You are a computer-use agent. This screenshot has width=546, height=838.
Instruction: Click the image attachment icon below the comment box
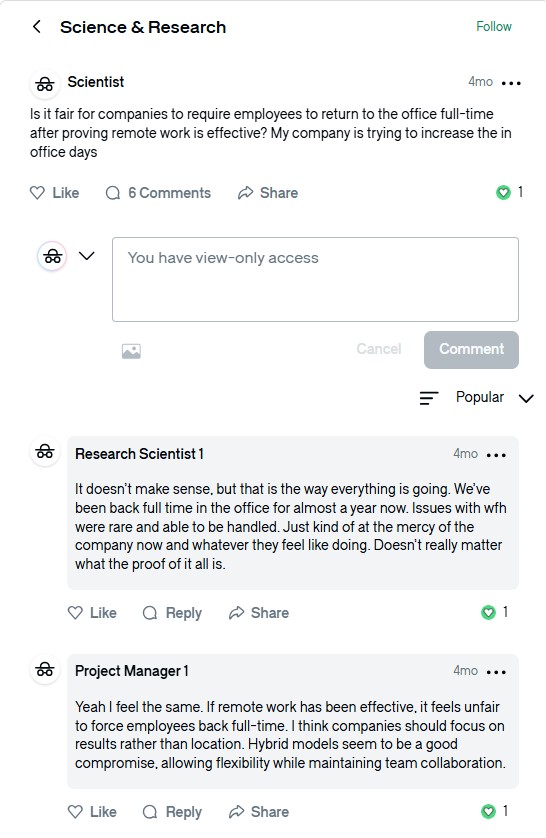[x=131, y=351]
